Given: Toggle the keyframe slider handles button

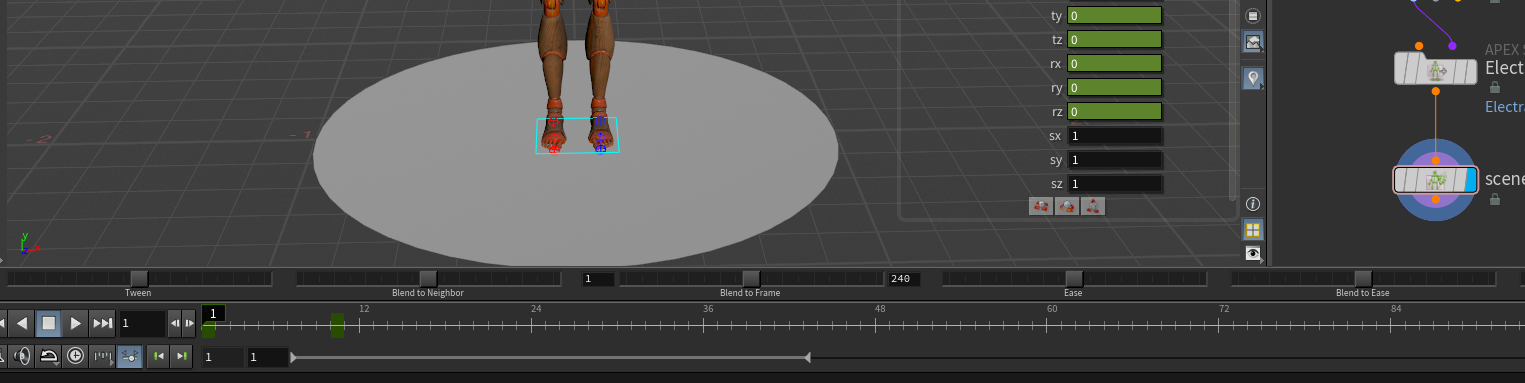Looking at the screenshot, I should (x=129, y=356).
